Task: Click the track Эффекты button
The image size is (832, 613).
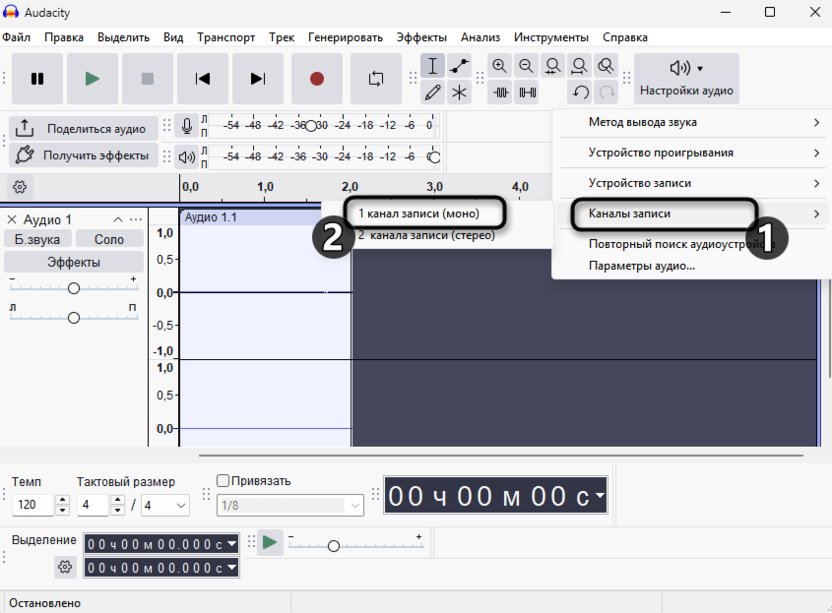Action: (x=73, y=262)
